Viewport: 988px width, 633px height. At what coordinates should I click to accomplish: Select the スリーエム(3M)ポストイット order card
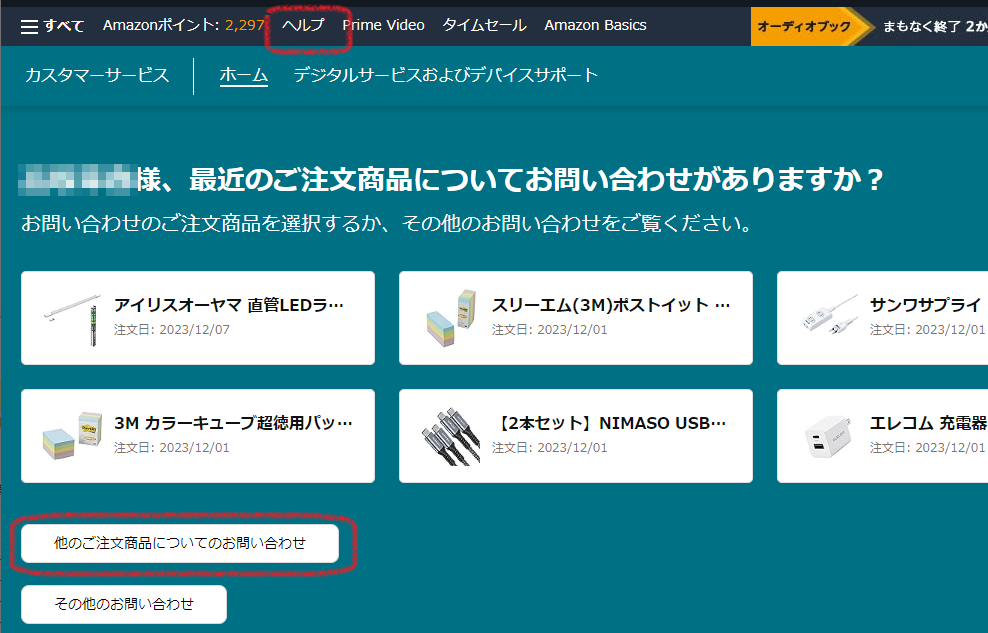pos(576,318)
